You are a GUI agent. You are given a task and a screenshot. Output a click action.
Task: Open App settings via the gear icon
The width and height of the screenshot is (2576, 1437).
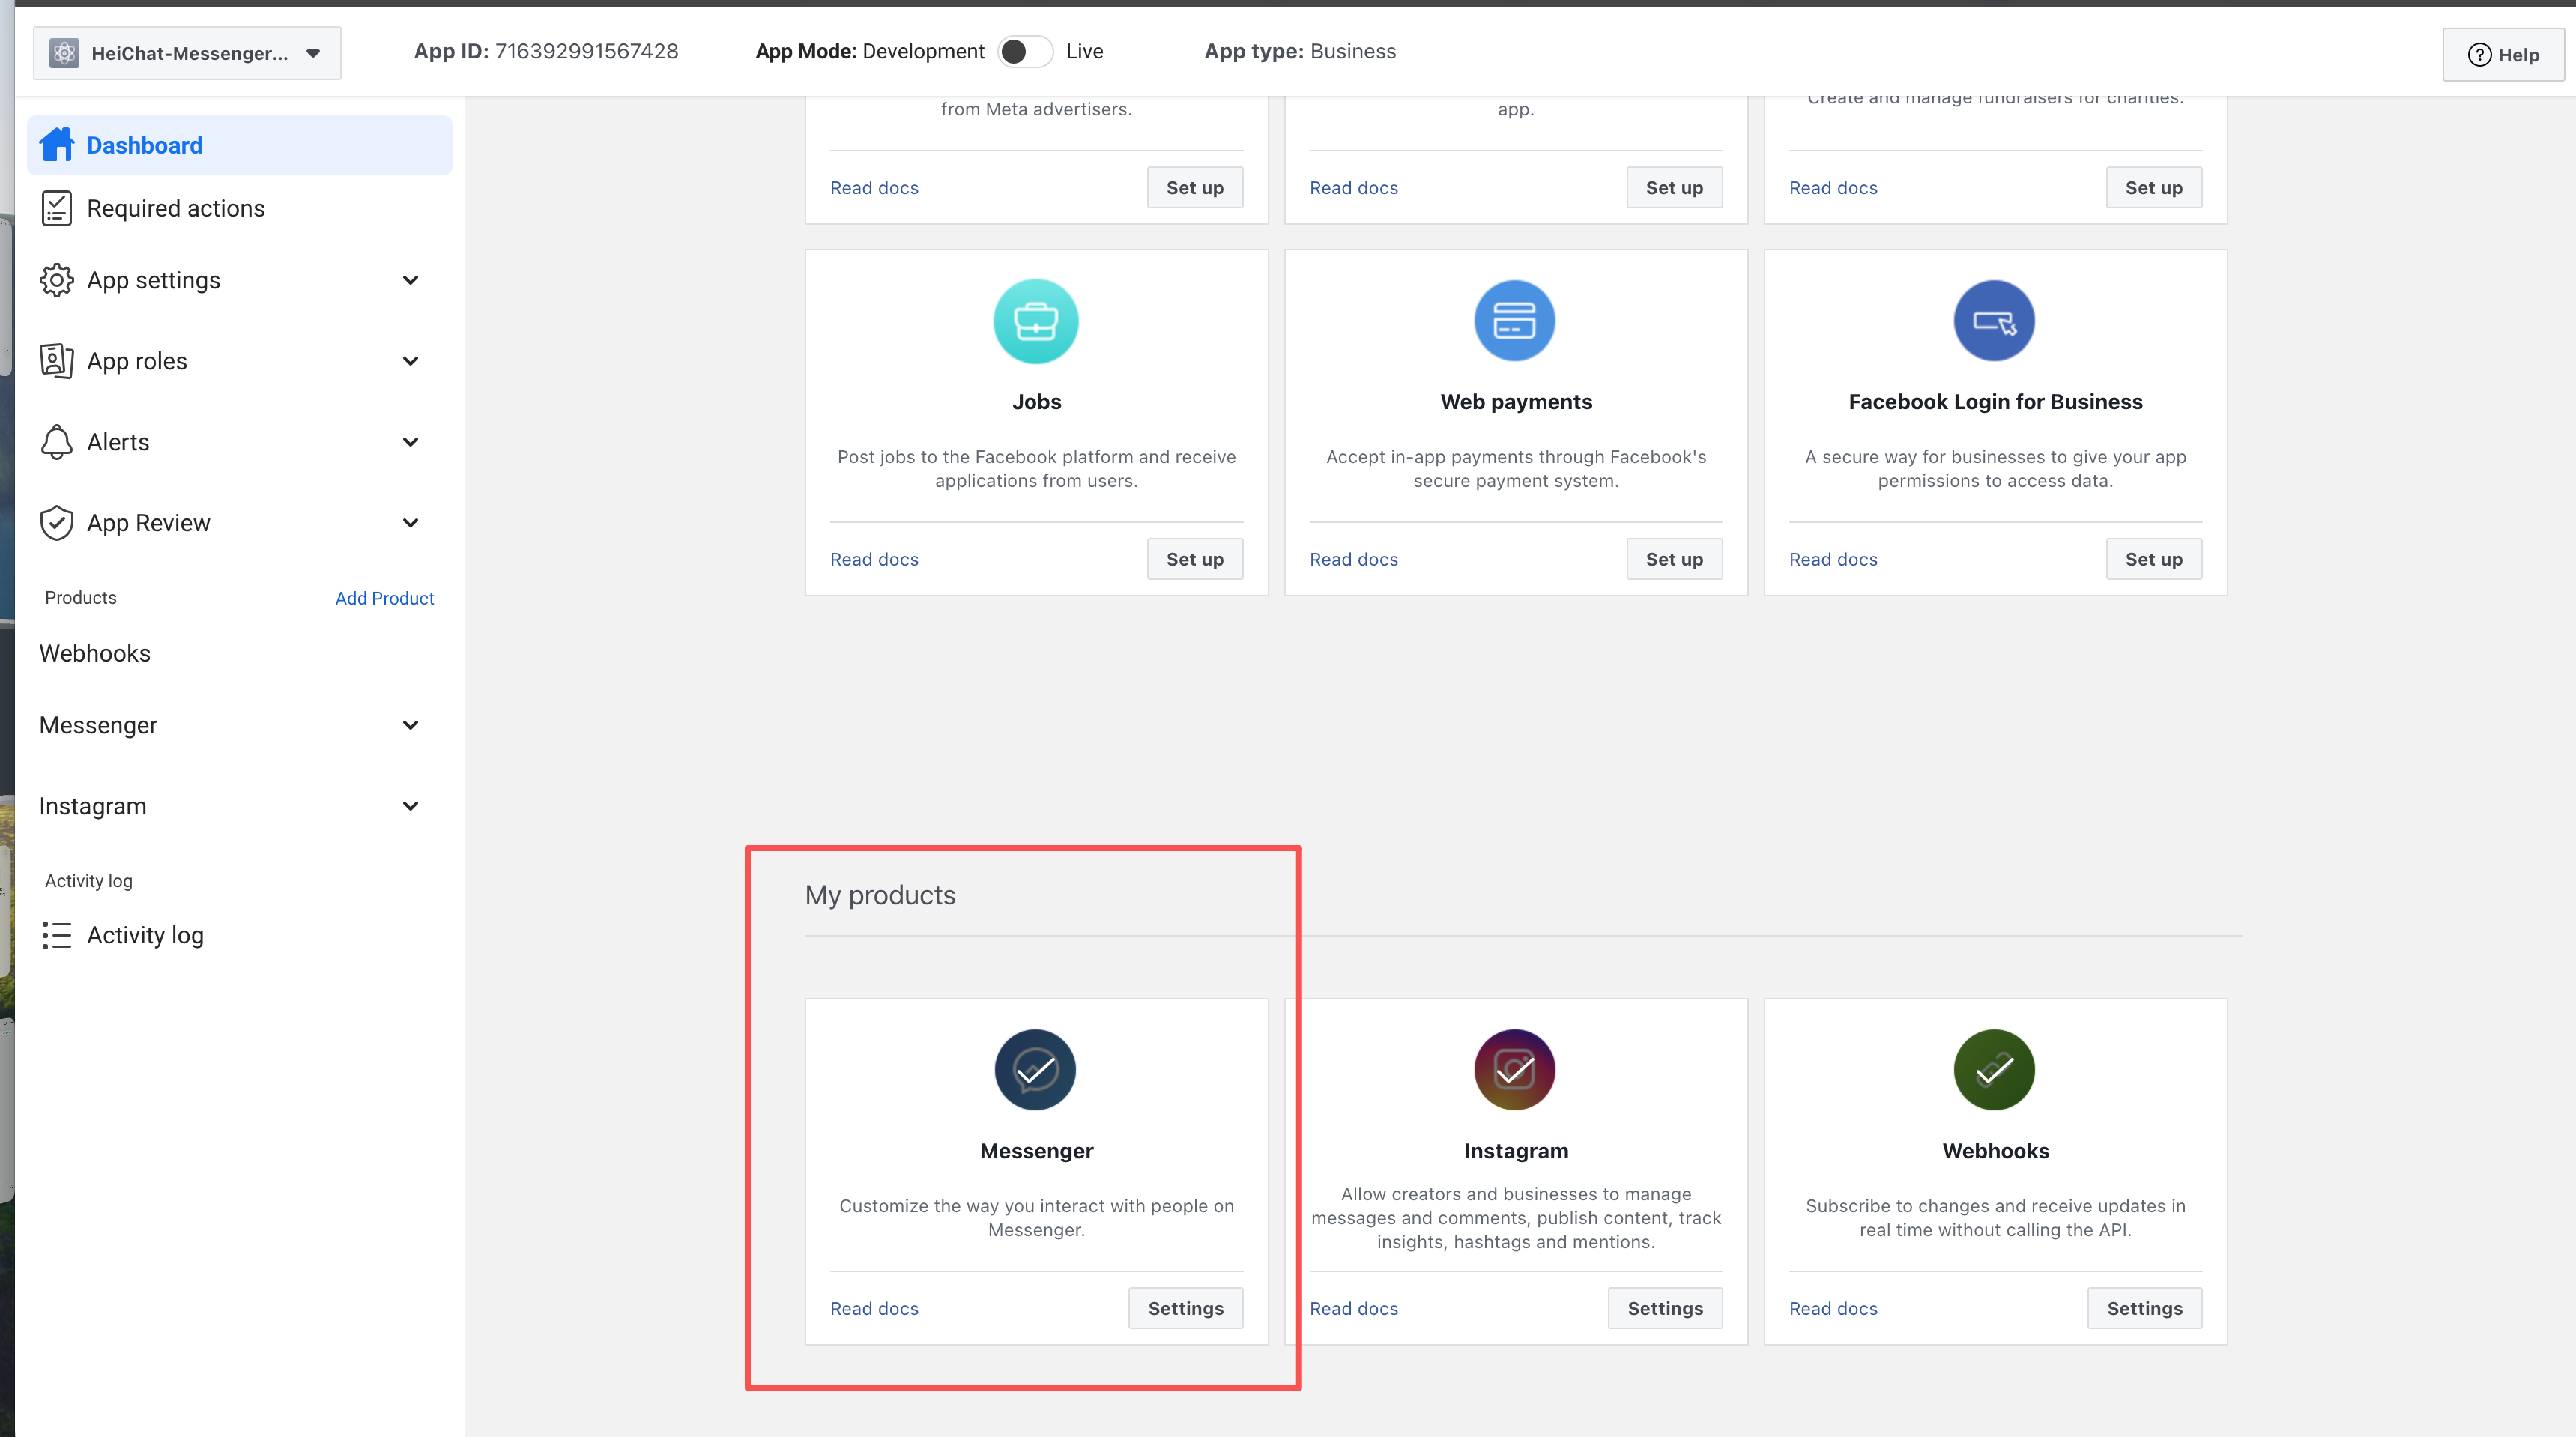point(57,280)
